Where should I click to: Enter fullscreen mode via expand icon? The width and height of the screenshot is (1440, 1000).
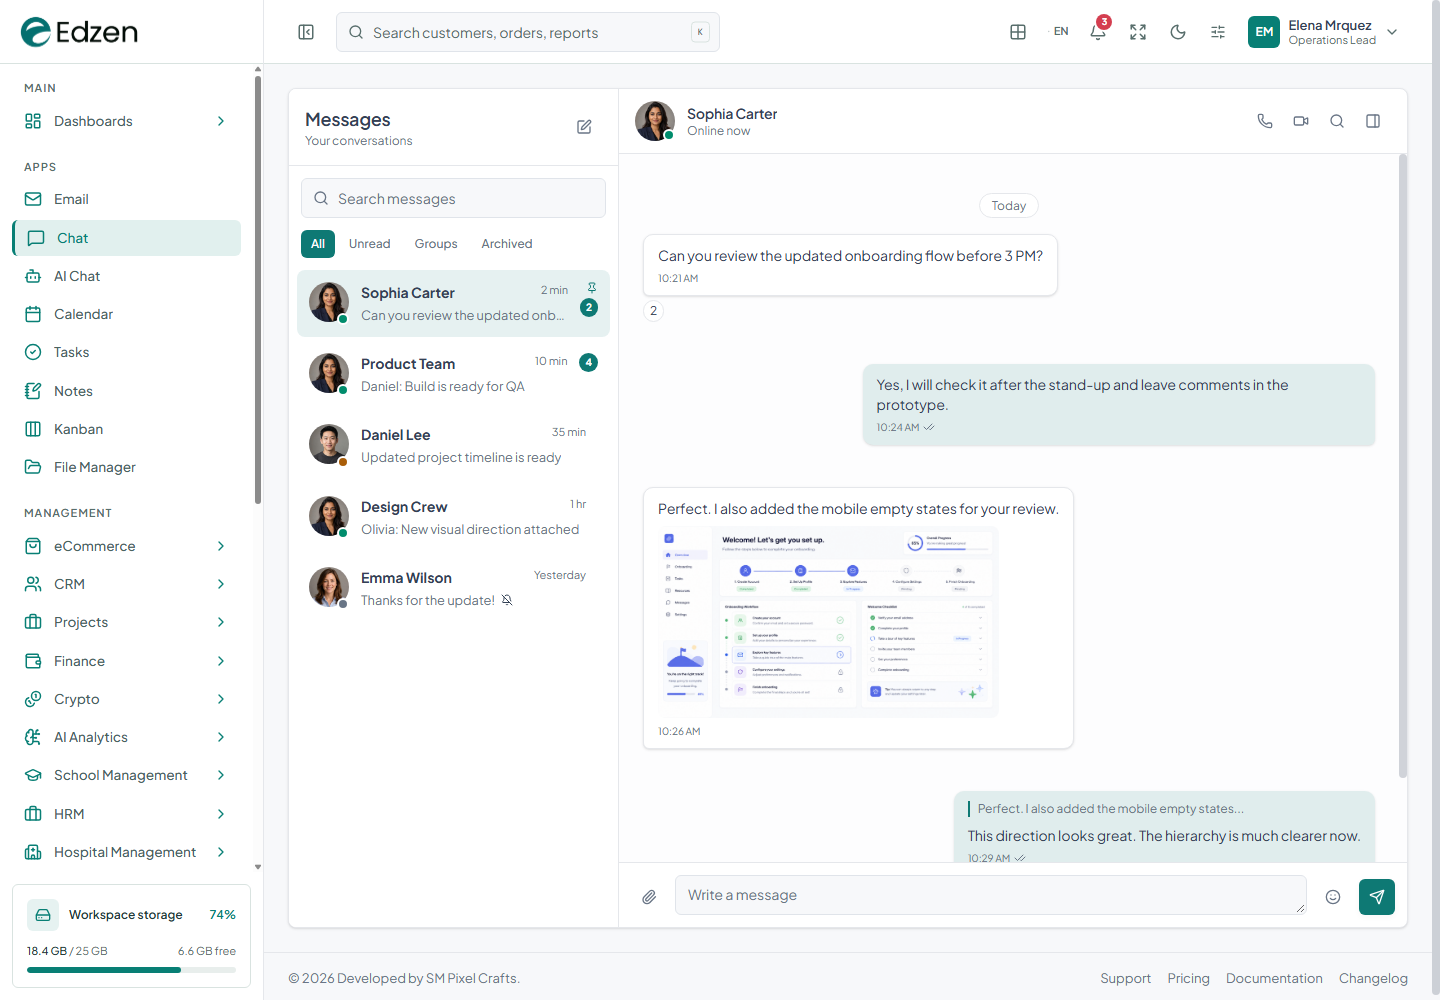click(1138, 32)
